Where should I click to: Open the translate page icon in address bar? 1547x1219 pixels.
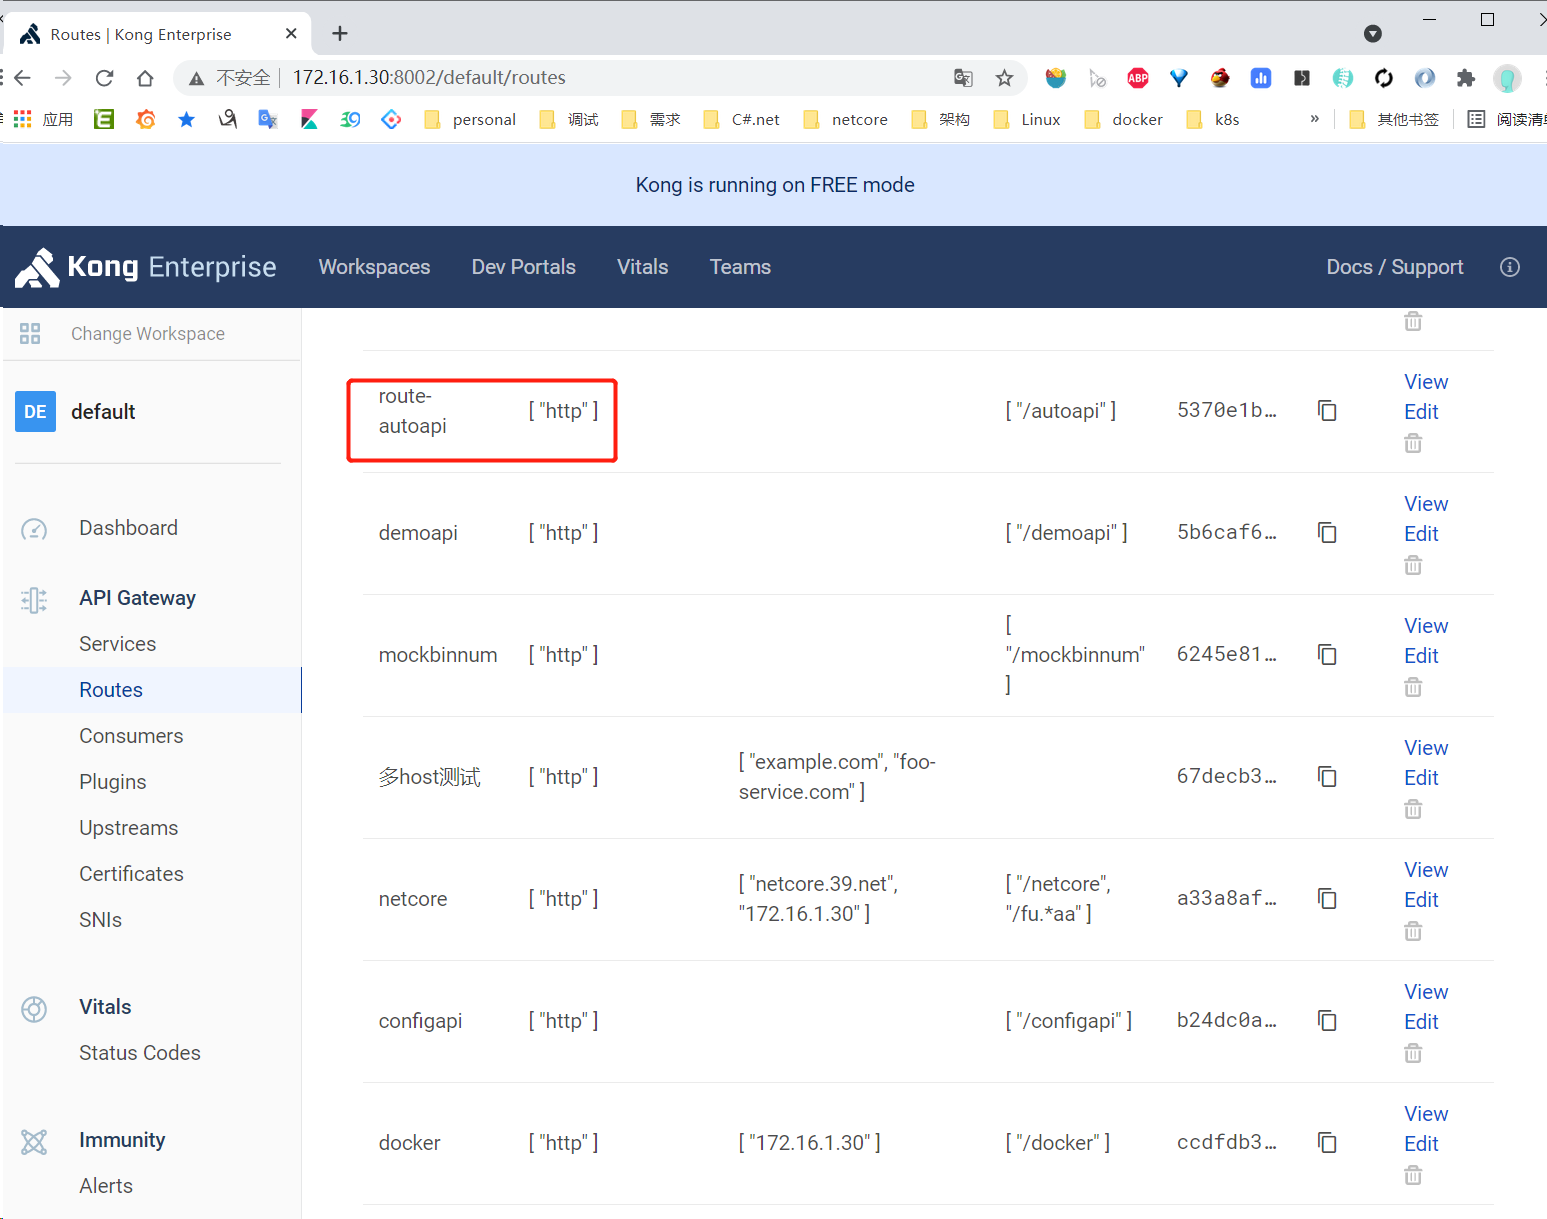tap(963, 78)
